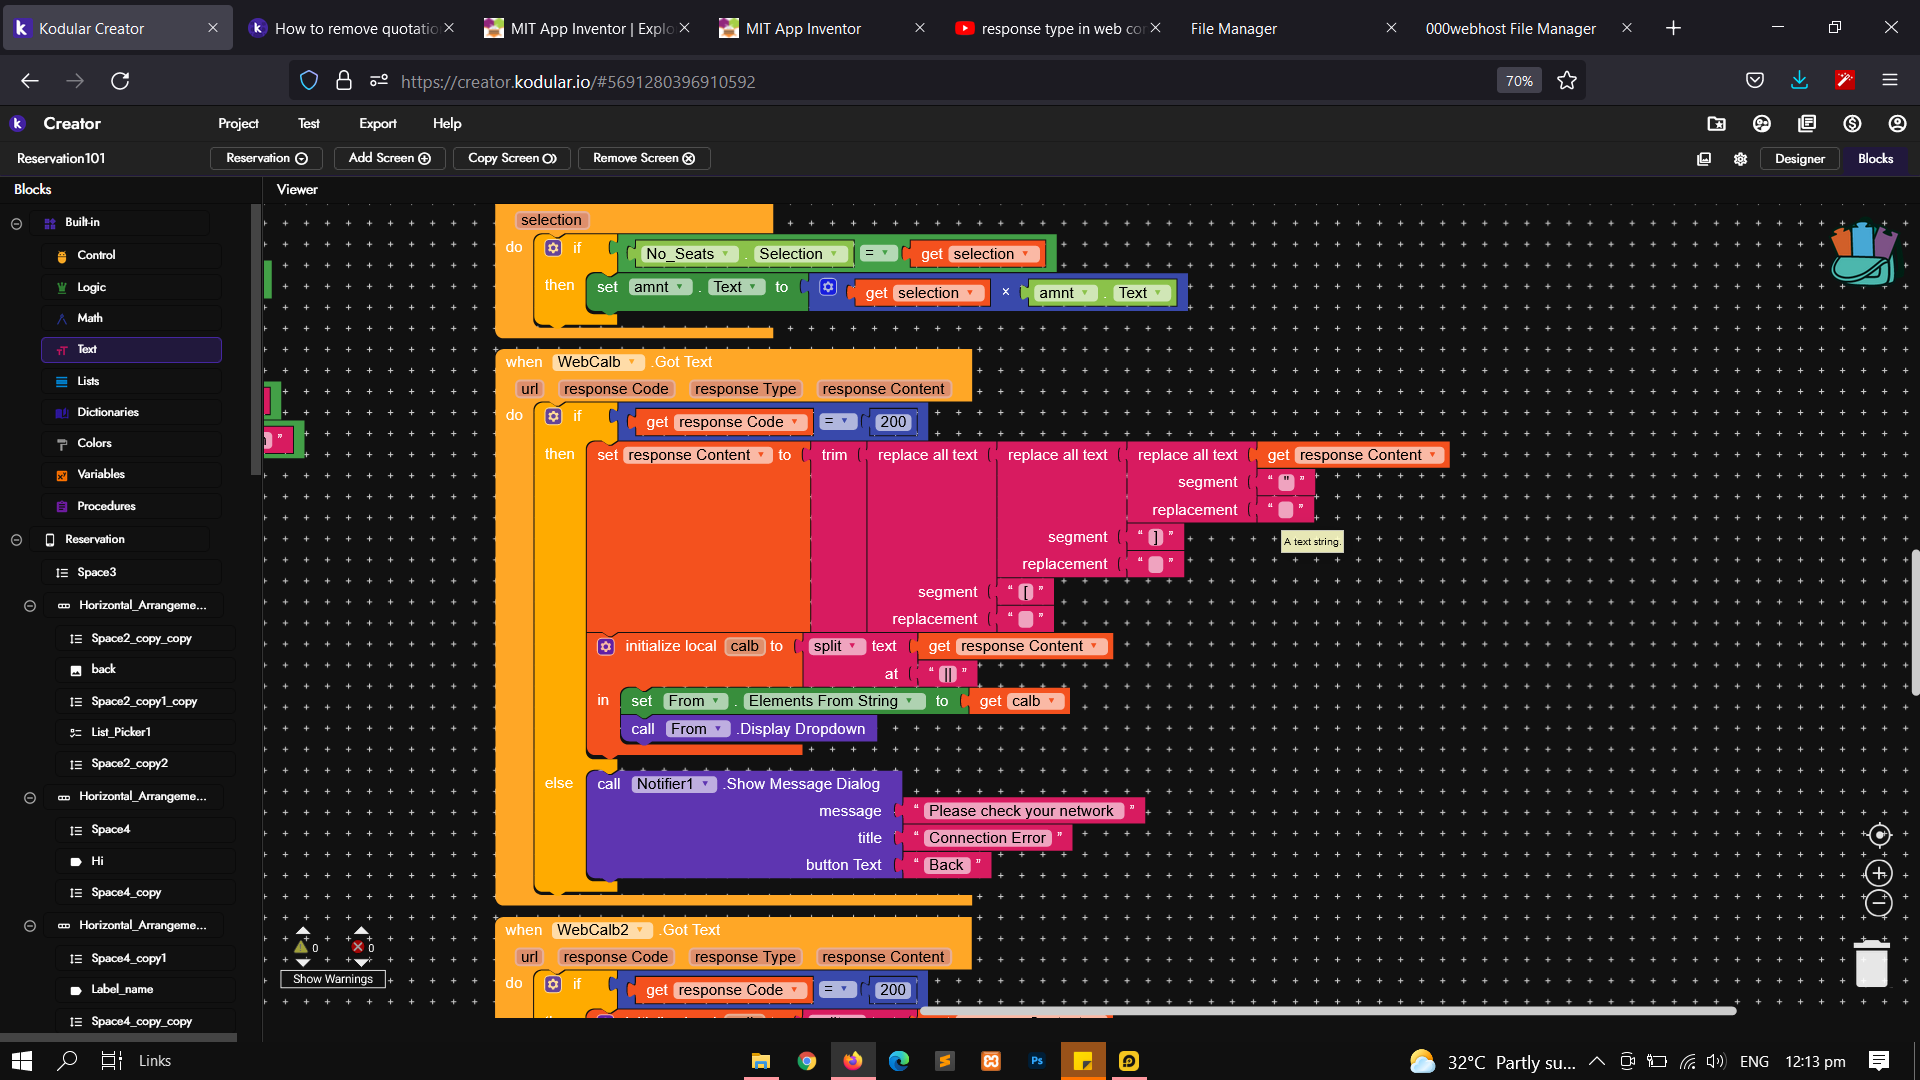The image size is (1920, 1080).
Task: Toggle the mutator gear on if block
Action: point(553,416)
